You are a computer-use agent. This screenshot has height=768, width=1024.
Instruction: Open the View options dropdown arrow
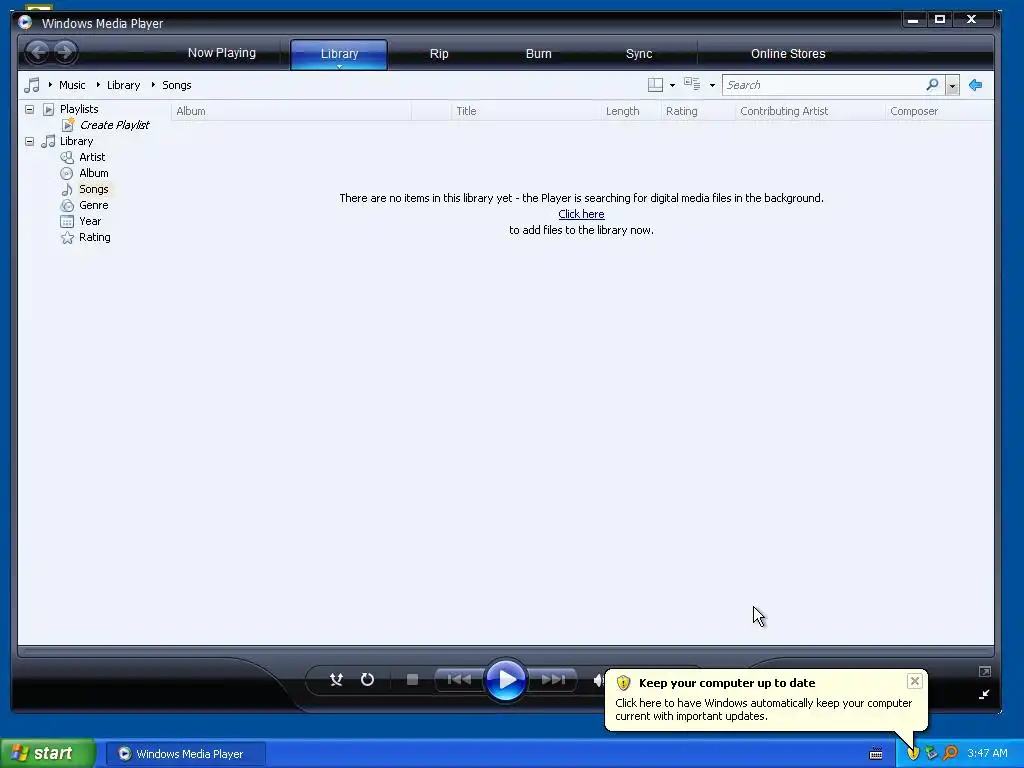click(712, 86)
